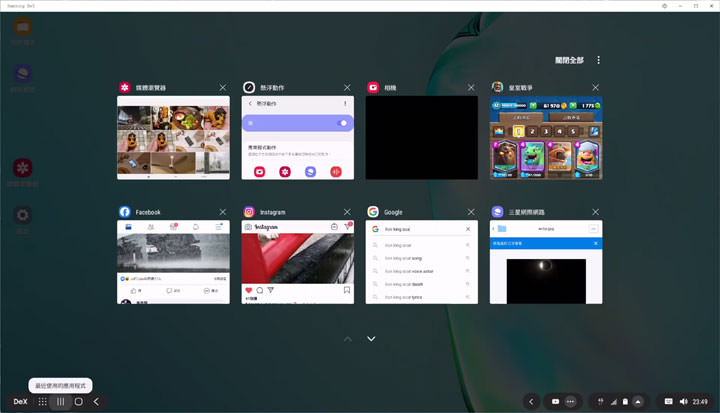Expand notifications with the up-arrow circle icon
The image size is (720, 413).
pyautogui.click(x=638, y=402)
